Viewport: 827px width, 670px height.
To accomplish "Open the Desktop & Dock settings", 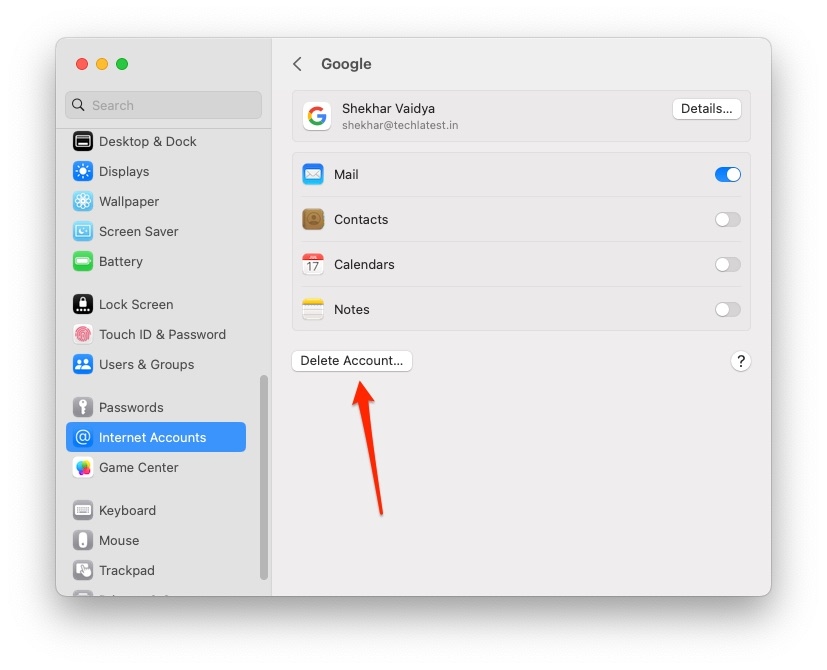I will coord(156,141).
